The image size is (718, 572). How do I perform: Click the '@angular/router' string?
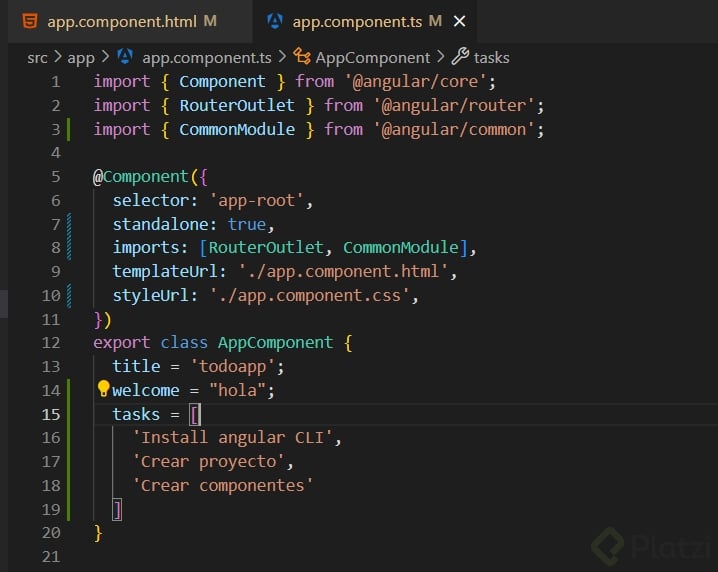click(x=453, y=106)
